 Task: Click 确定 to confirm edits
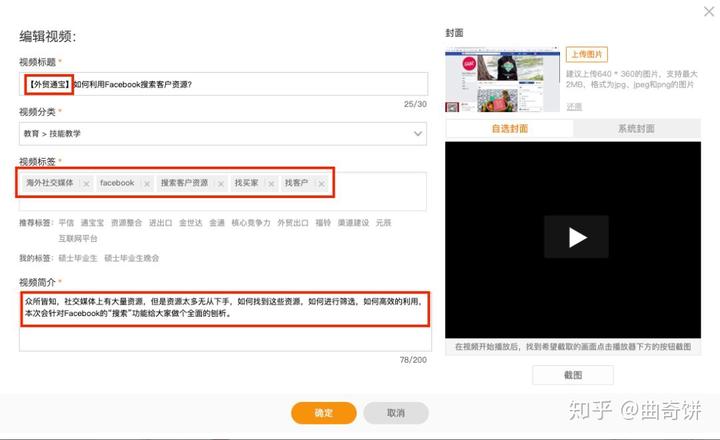(x=324, y=412)
